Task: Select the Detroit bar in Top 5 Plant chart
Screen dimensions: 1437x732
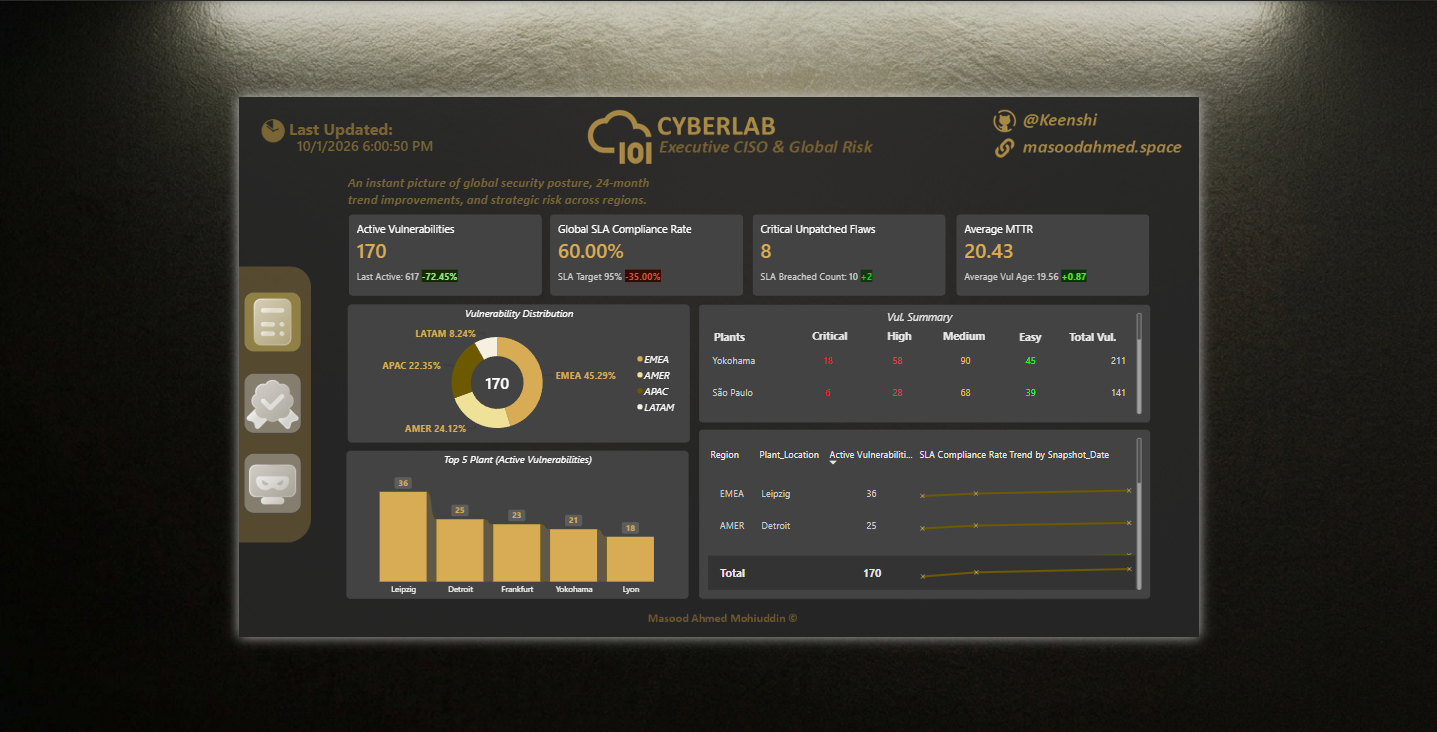Action: tap(460, 550)
